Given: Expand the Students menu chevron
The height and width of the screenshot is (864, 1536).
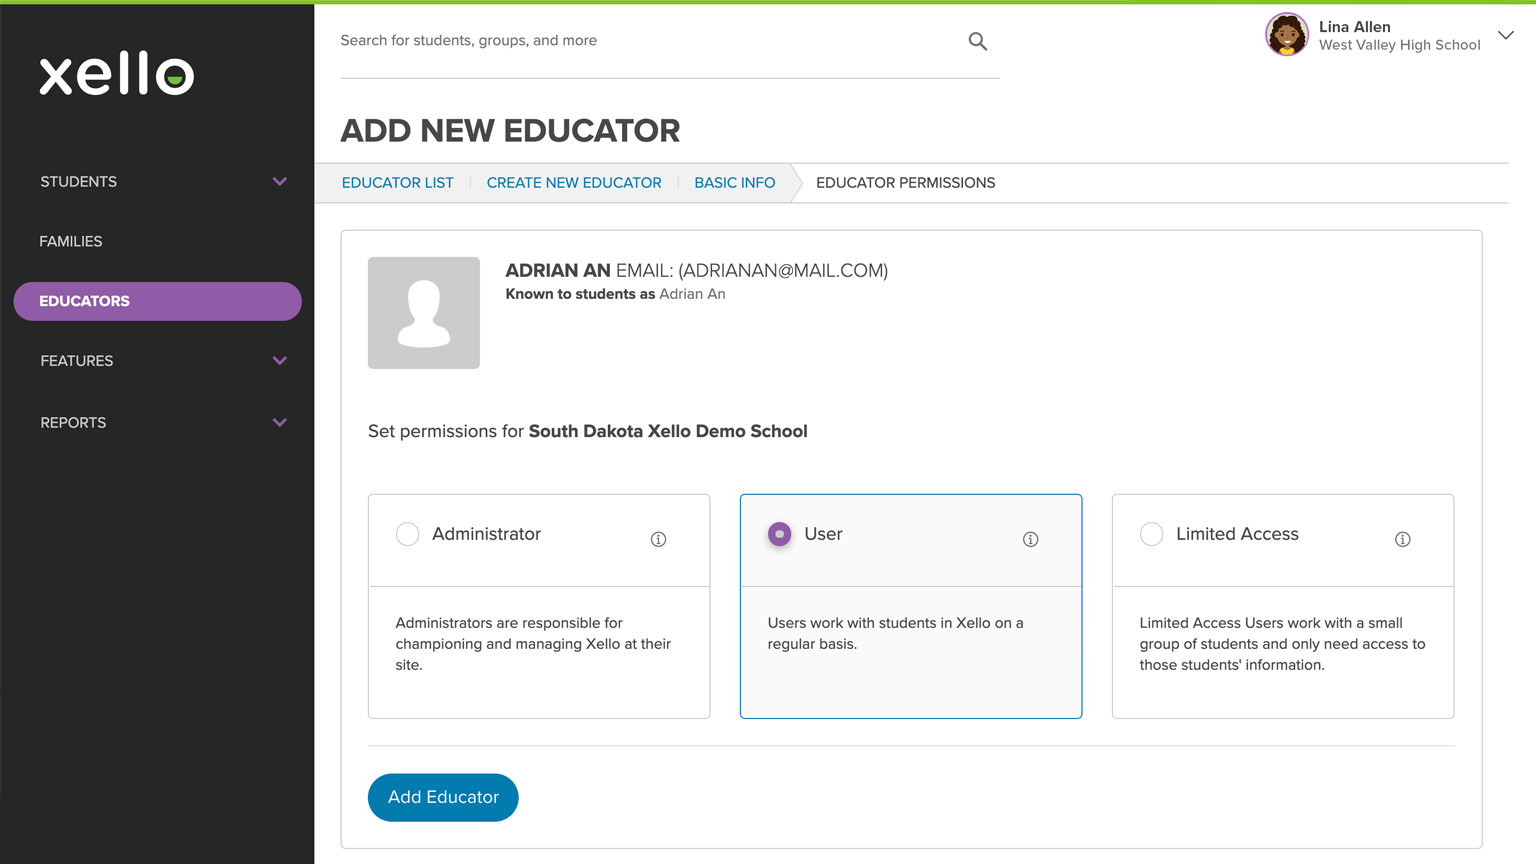Looking at the screenshot, I should (x=280, y=182).
